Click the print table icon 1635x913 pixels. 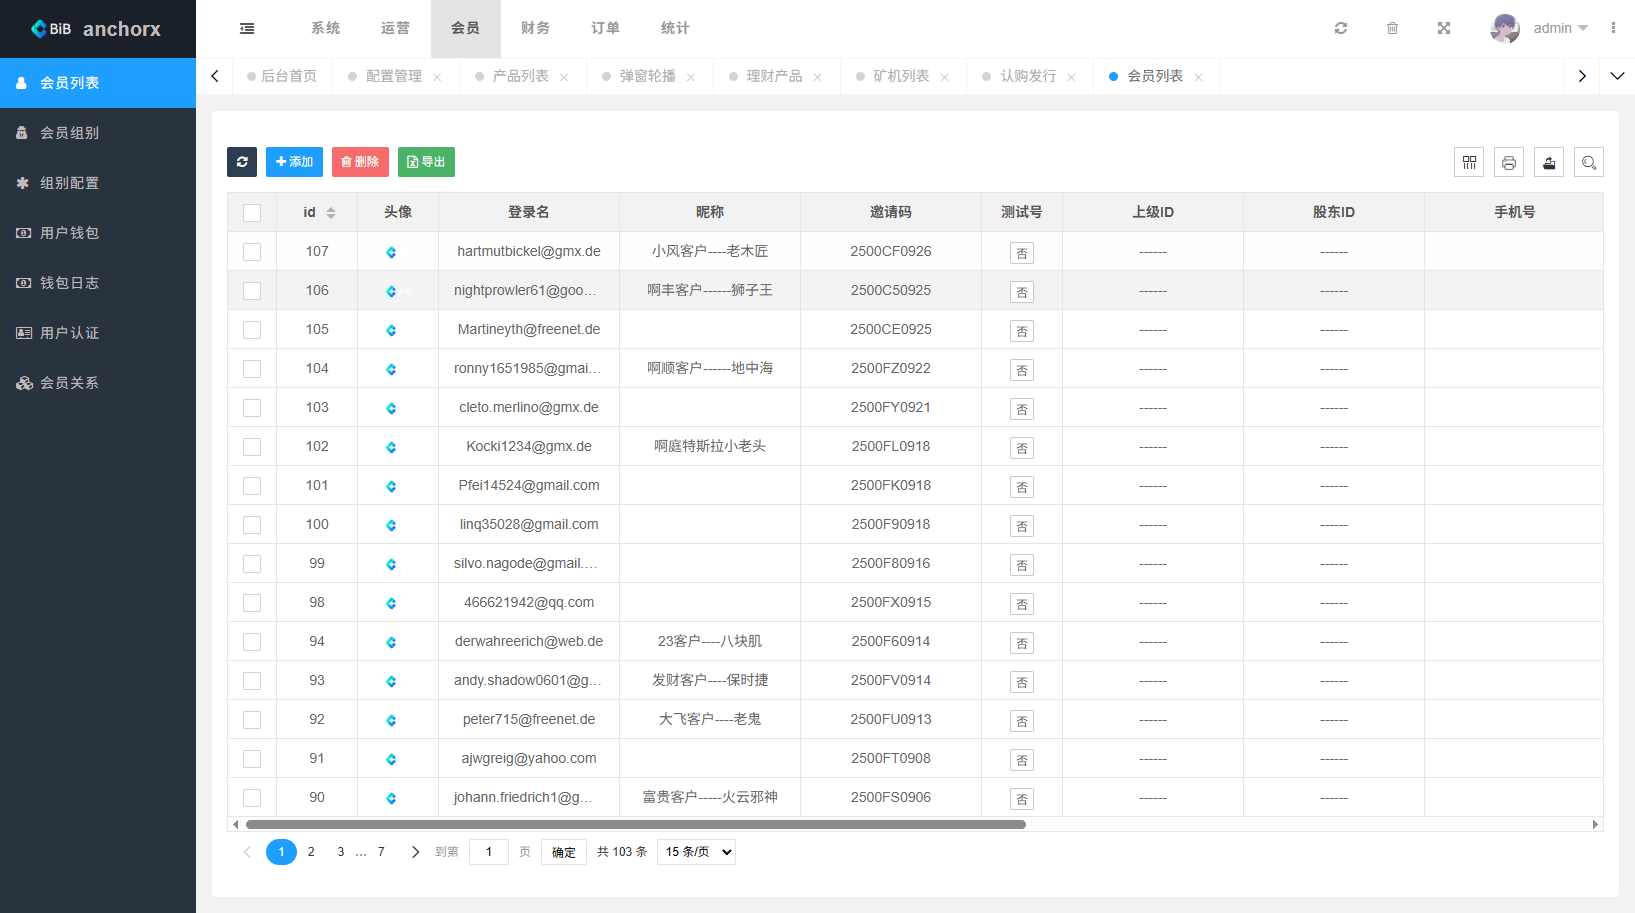[x=1509, y=162]
